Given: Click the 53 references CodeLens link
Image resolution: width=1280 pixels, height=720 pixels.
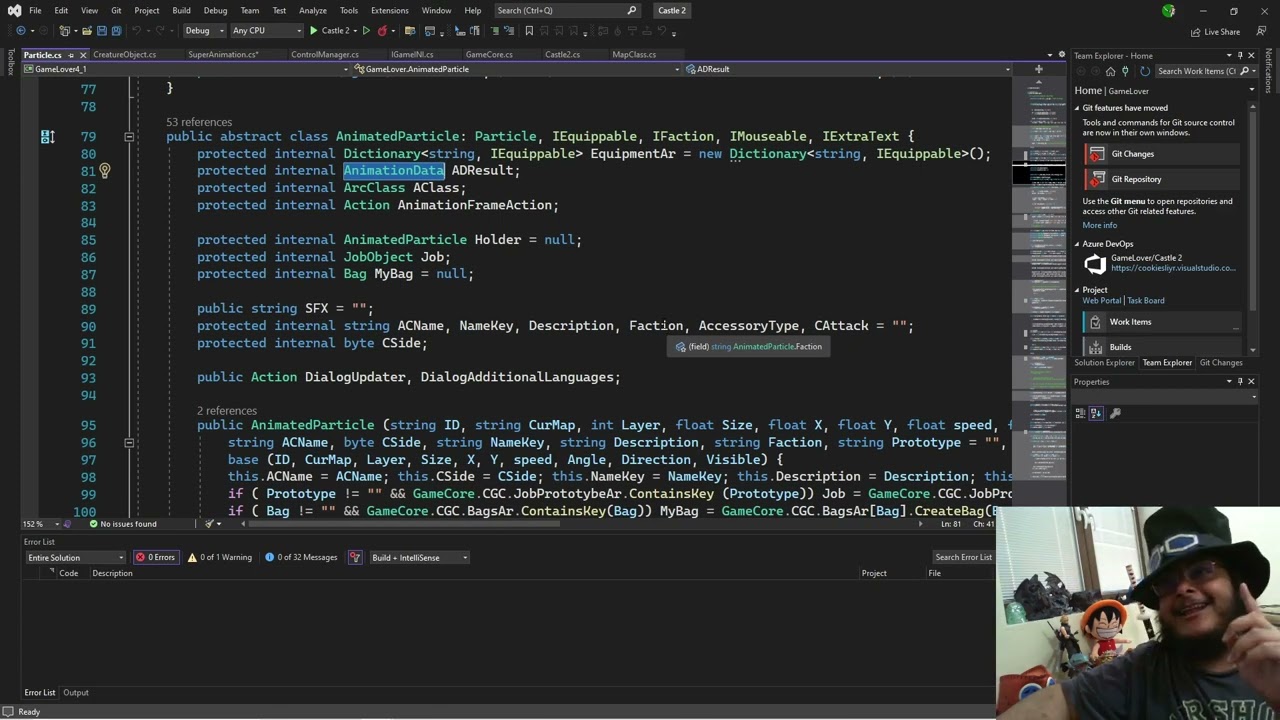Looking at the screenshot, I should point(199,122).
